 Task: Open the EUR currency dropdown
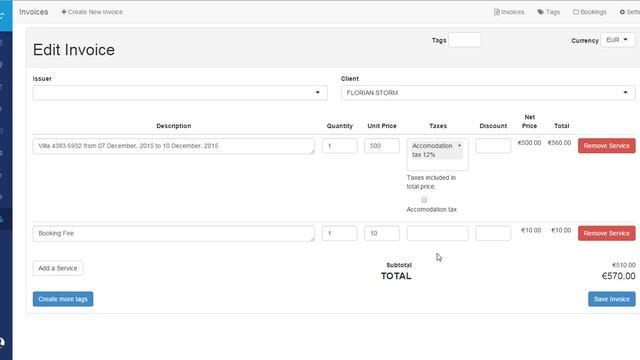pos(618,40)
